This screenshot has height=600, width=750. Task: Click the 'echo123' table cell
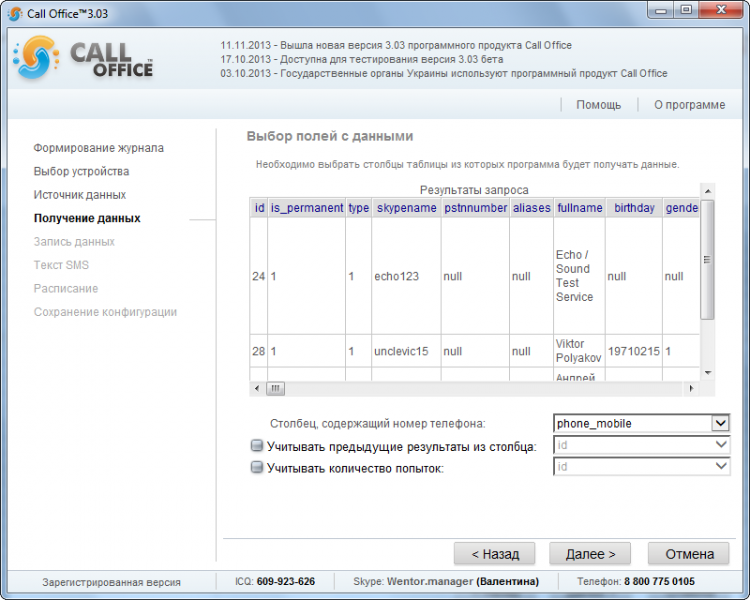406,276
